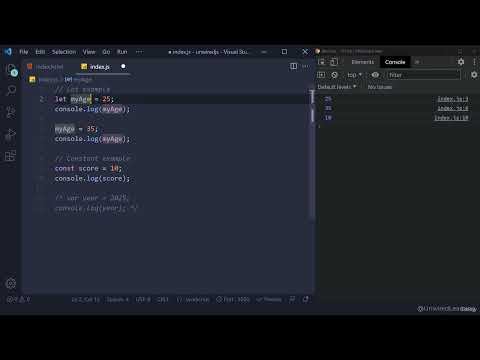Screen dimensions: 480x360
Task: Open console settings gear beside the filter
Action: 474,75
